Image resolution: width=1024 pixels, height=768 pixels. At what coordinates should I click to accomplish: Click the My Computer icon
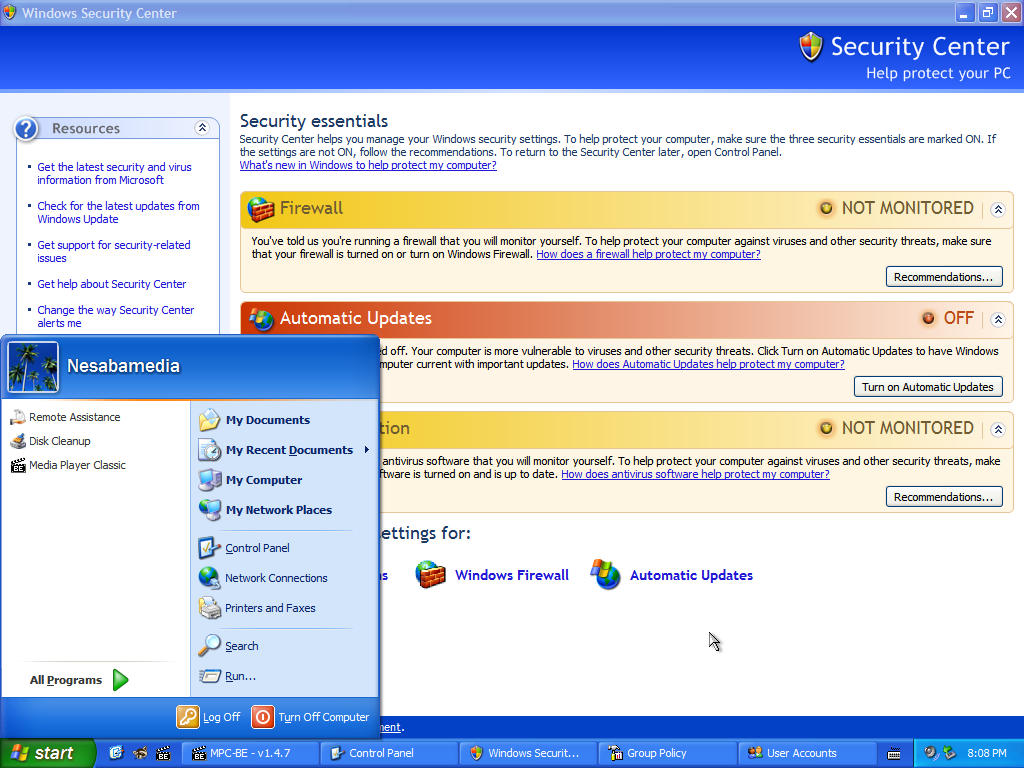209,480
